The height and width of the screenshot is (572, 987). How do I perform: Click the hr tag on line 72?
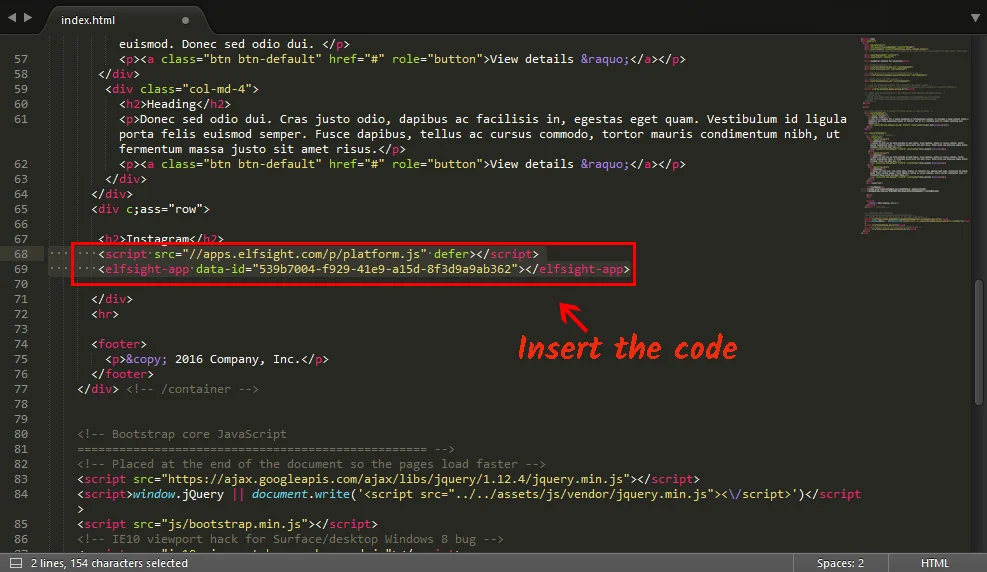105,314
